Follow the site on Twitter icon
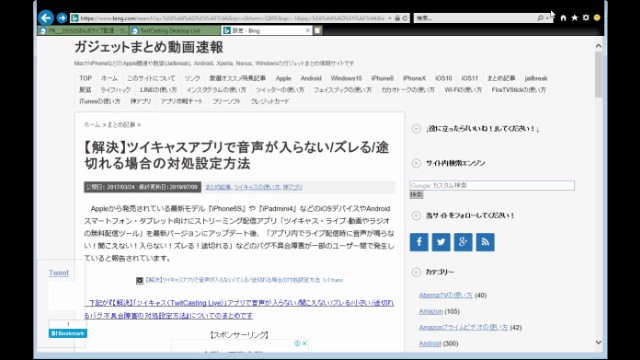The width and height of the screenshot is (640, 360). click(441, 242)
